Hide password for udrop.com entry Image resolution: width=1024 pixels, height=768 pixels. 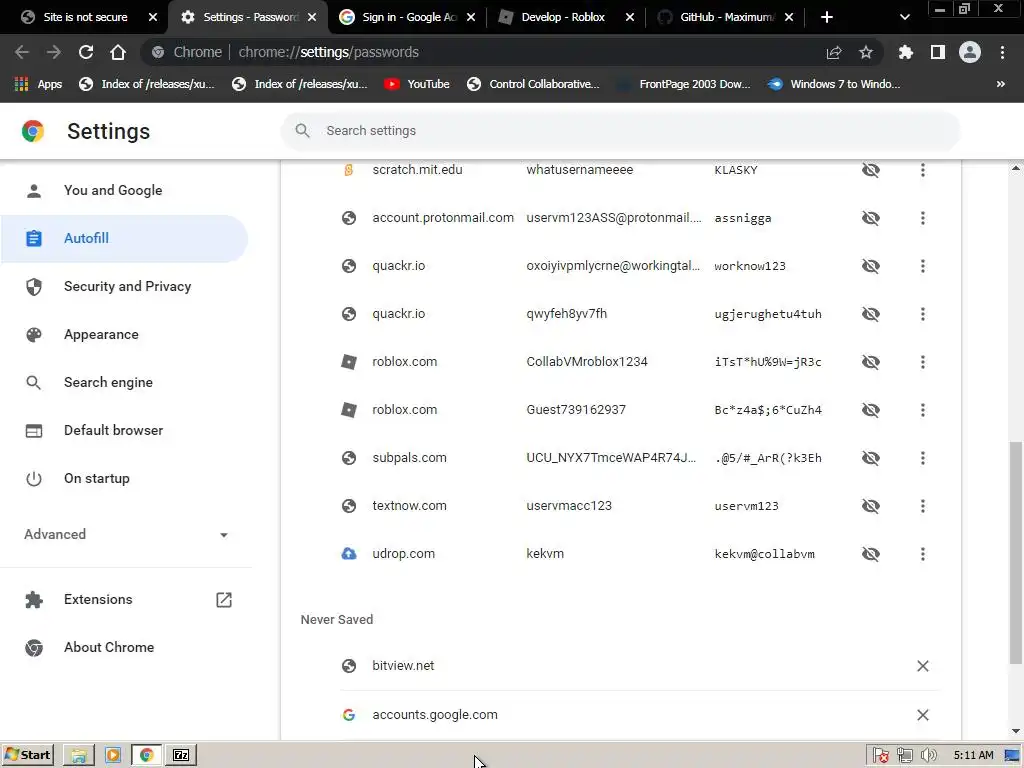click(871, 554)
